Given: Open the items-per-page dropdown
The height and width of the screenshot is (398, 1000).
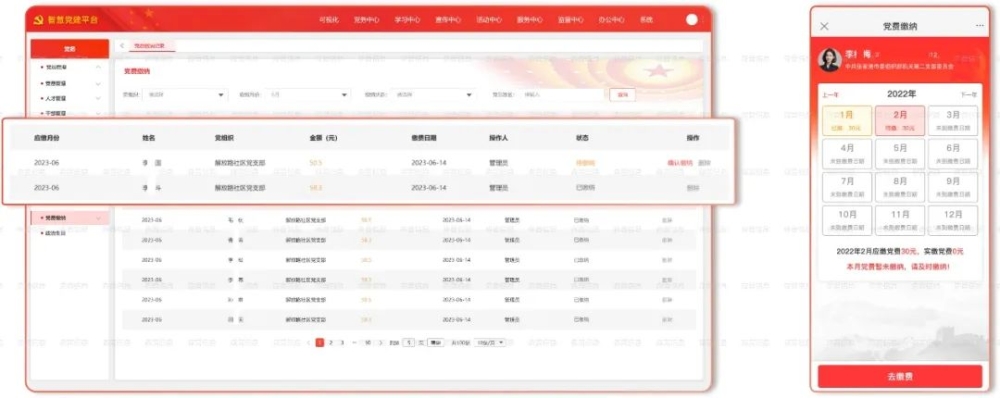Looking at the screenshot, I should (490, 343).
